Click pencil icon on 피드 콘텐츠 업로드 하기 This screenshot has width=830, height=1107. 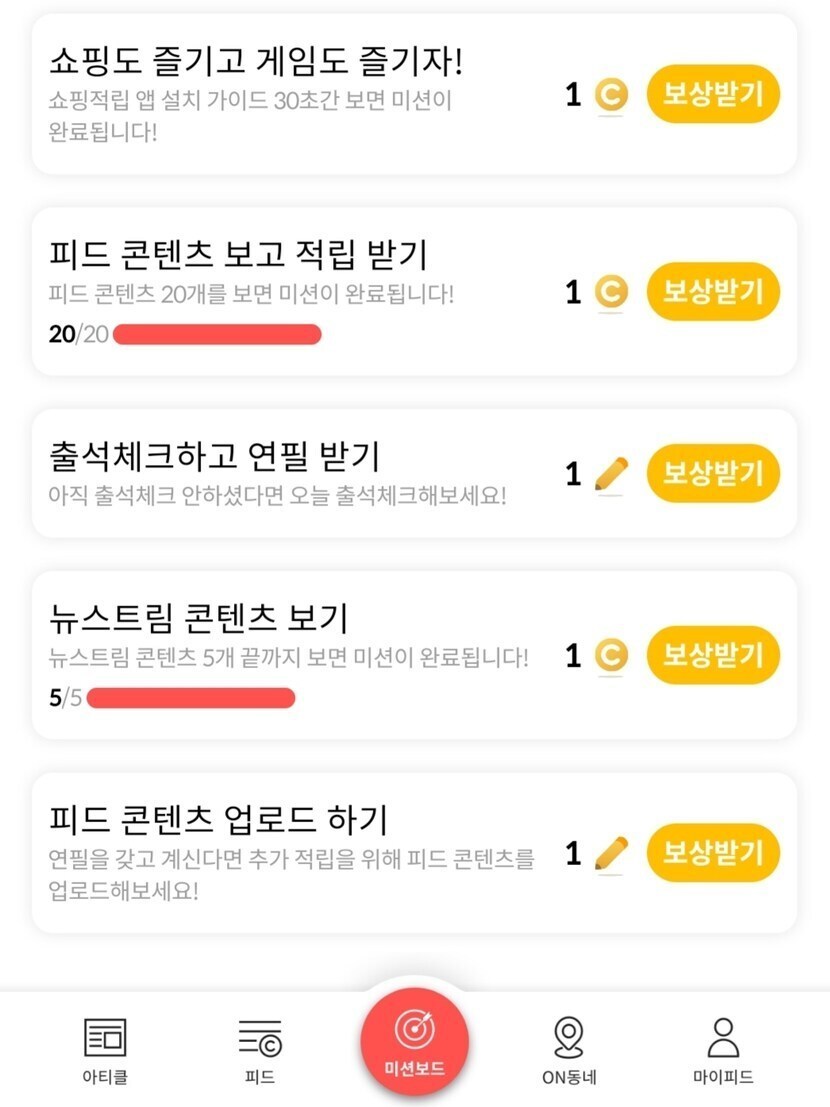coord(610,854)
